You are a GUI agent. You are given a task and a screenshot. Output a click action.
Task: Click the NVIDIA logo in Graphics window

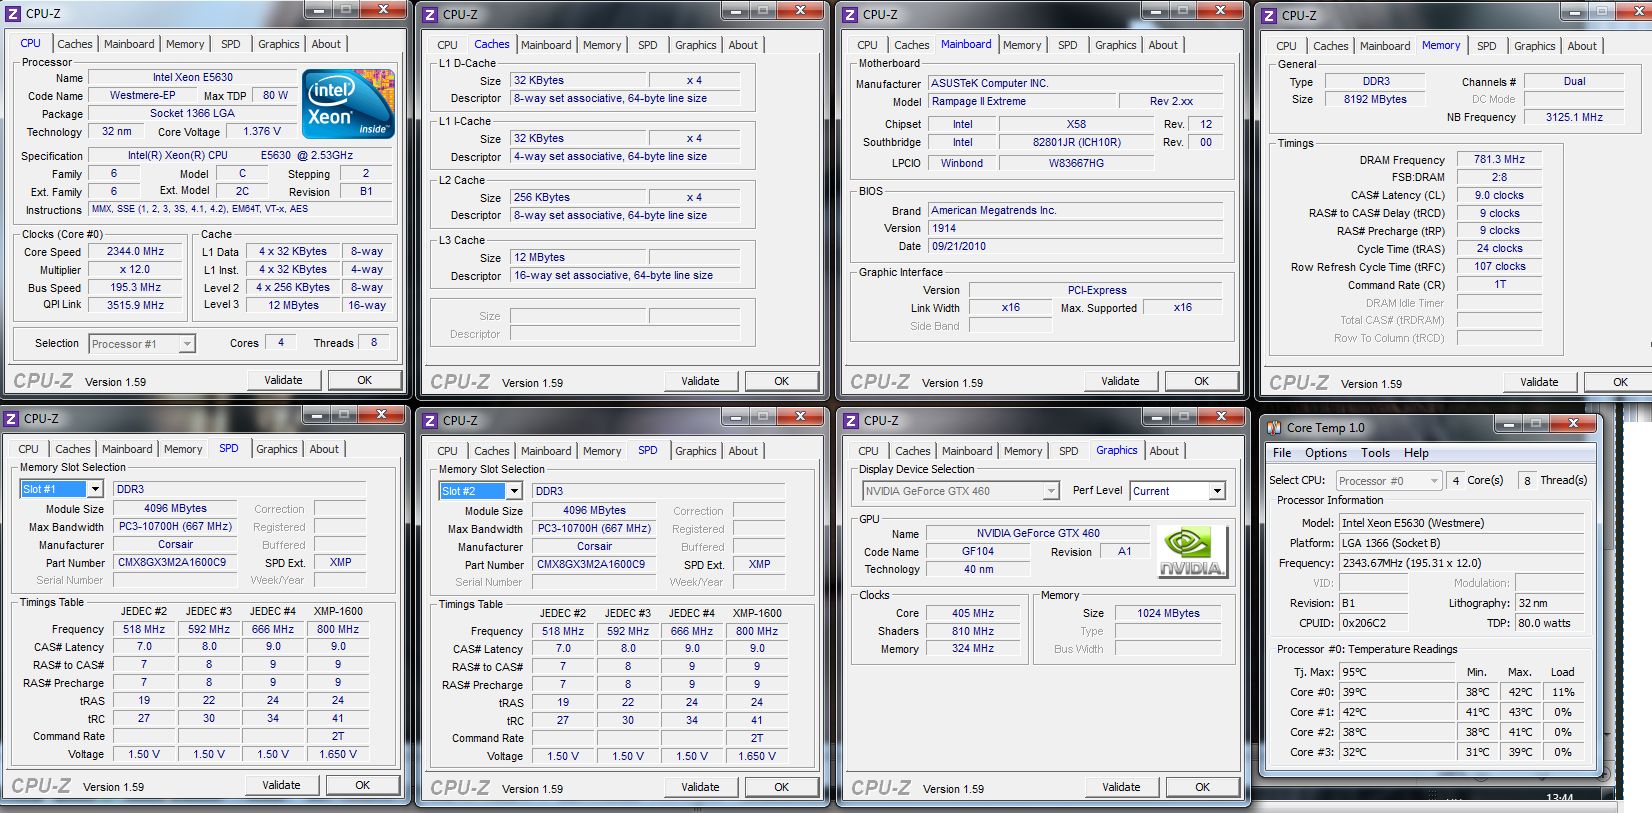(x=1191, y=551)
